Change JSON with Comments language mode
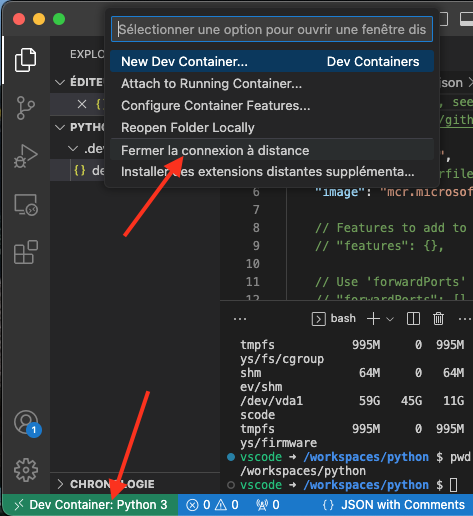This screenshot has height=516, width=473. 403,505
